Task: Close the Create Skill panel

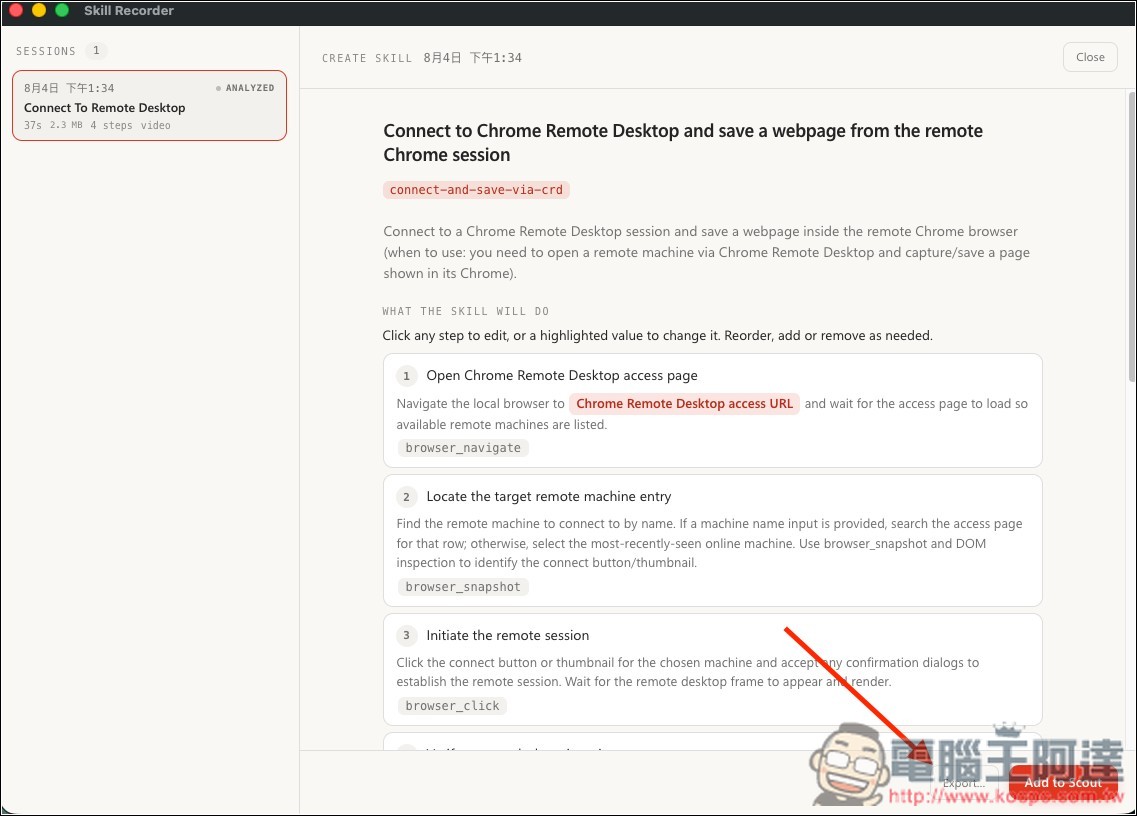Action: 1090,57
